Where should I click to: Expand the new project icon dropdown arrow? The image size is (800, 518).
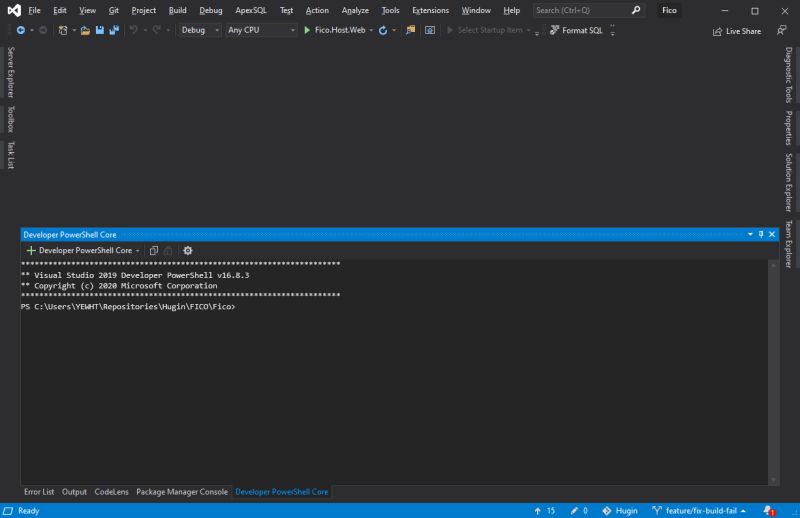(74, 31)
